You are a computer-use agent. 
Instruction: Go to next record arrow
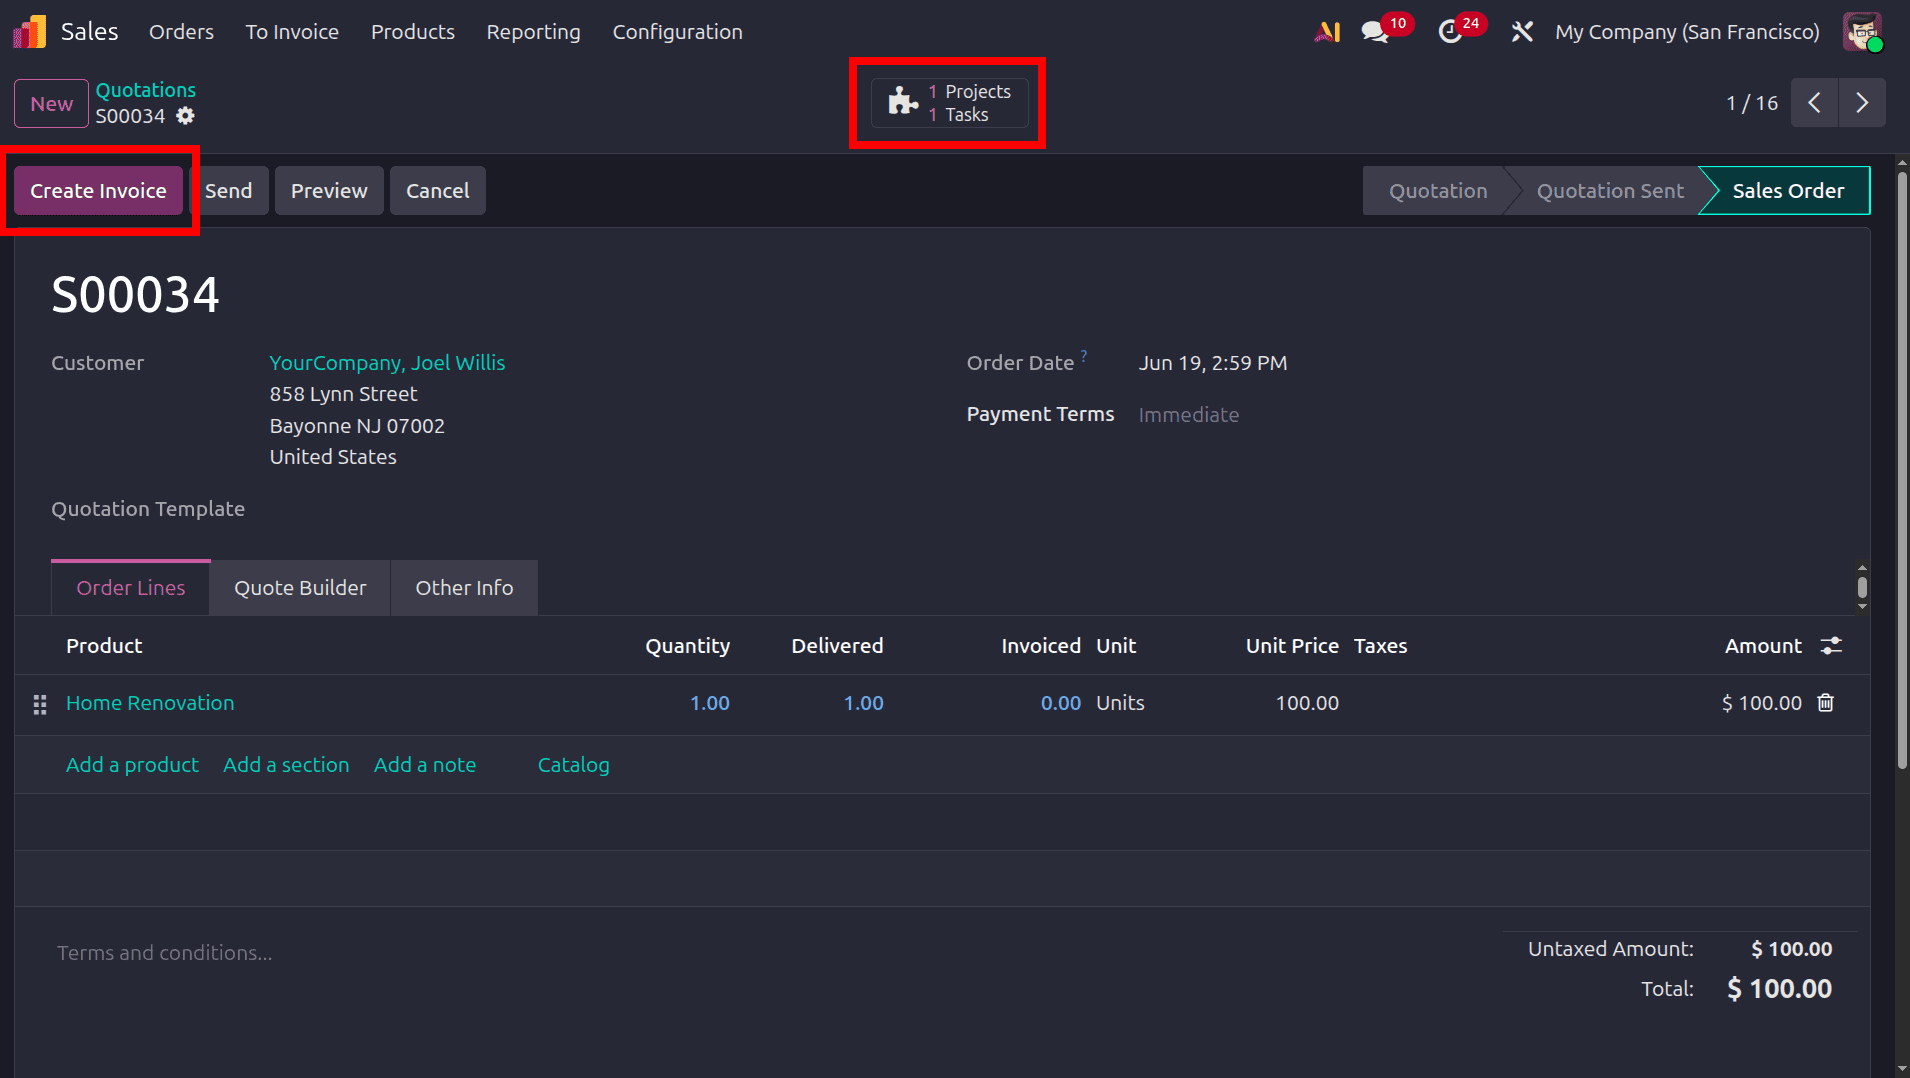pos(1862,103)
